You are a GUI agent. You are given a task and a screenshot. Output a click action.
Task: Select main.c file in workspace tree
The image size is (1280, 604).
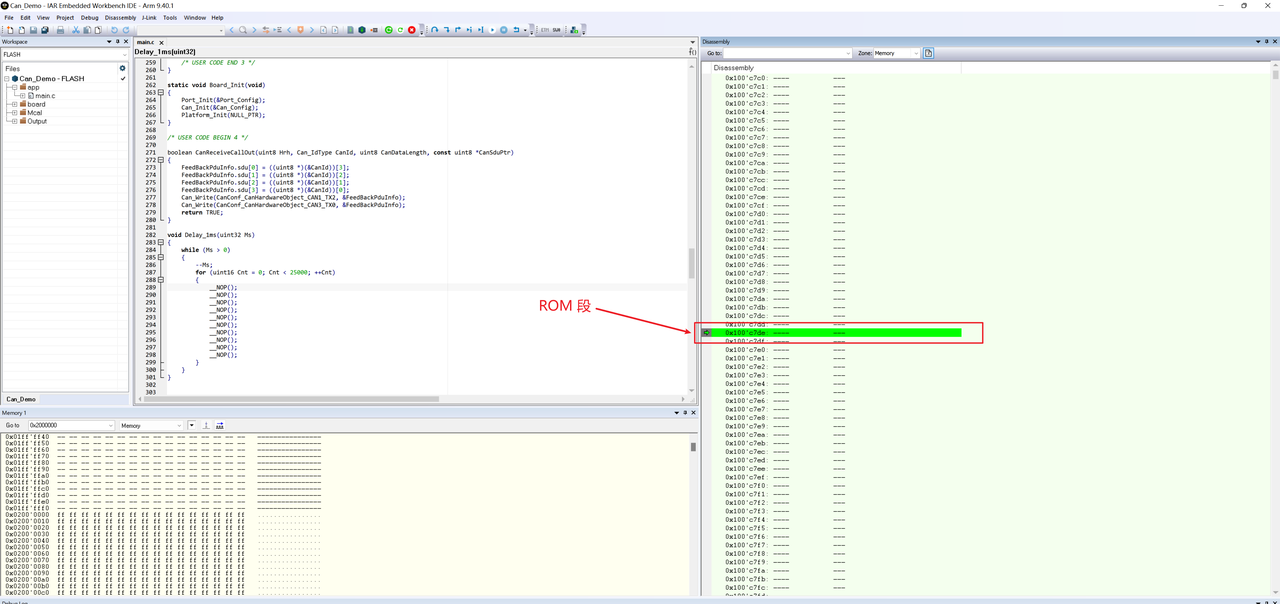[x=45, y=95]
